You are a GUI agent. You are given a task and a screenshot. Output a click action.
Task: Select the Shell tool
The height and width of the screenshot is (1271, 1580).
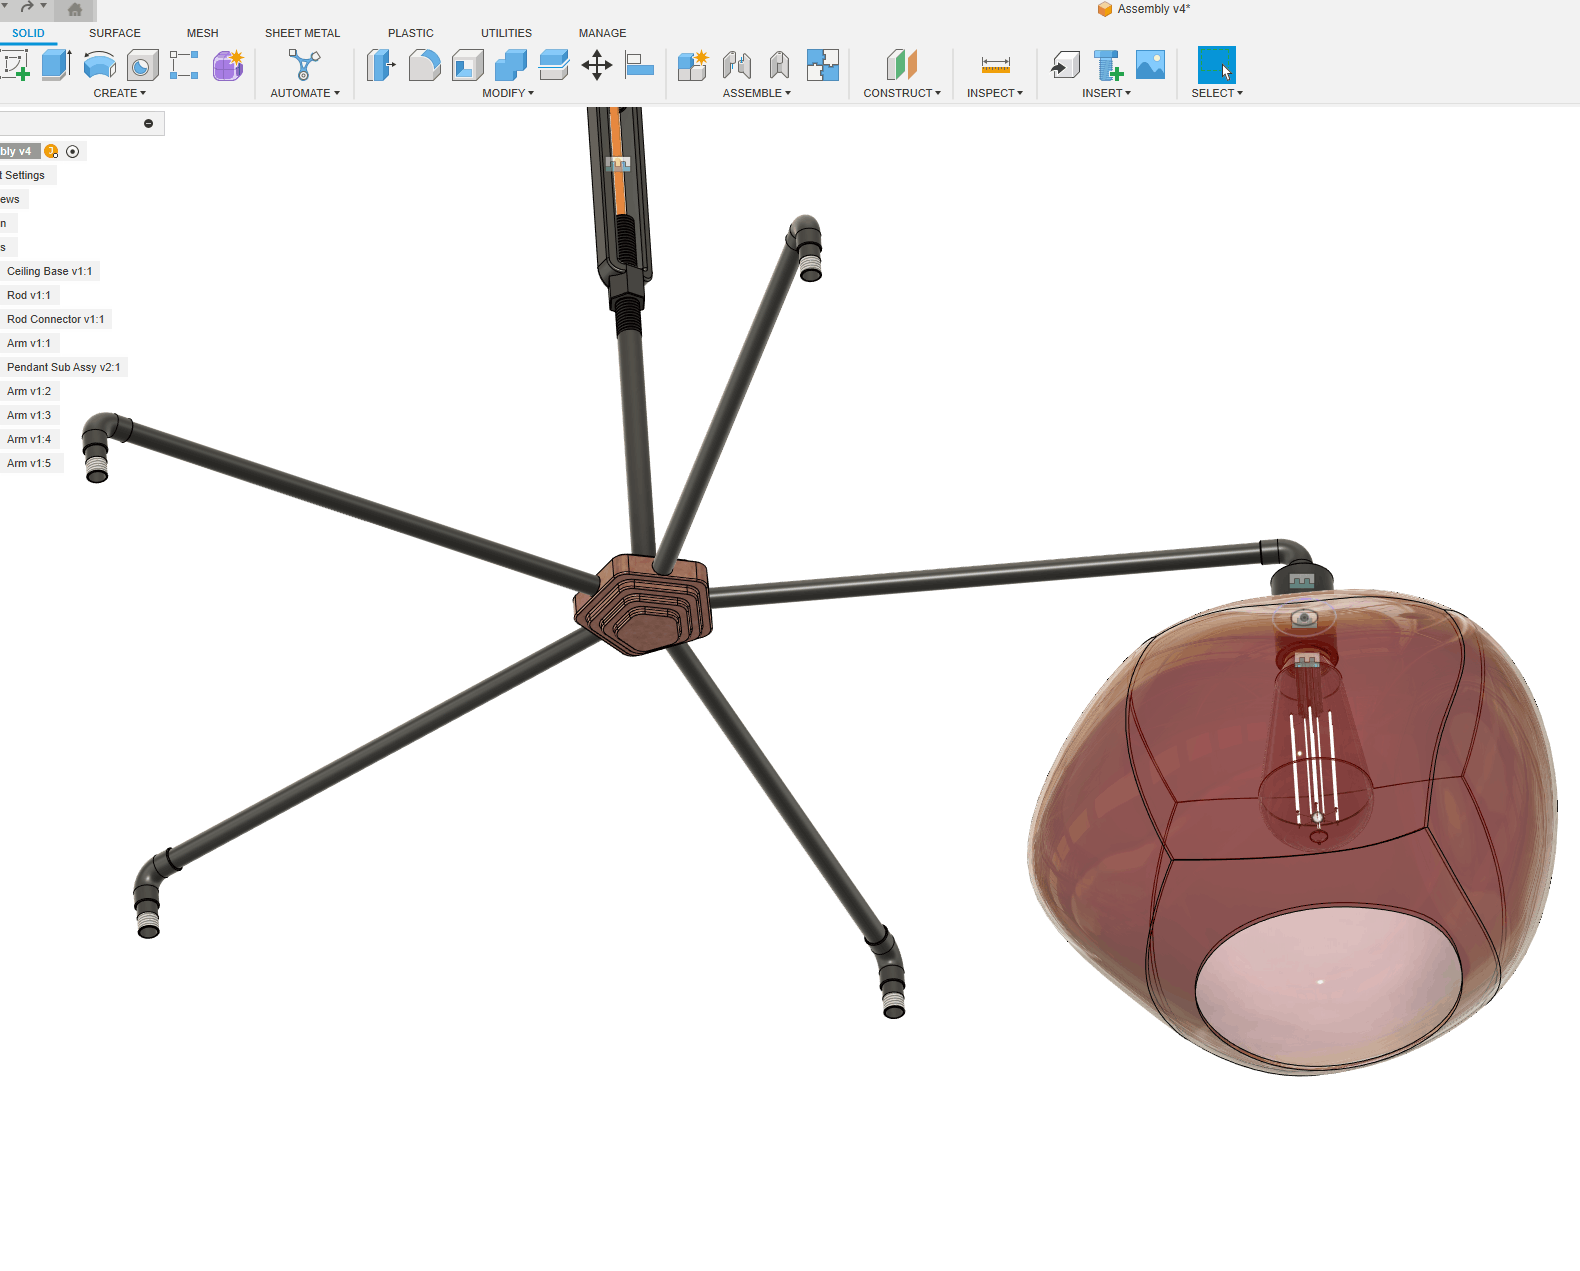pyautogui.click(x=467, y=66)
